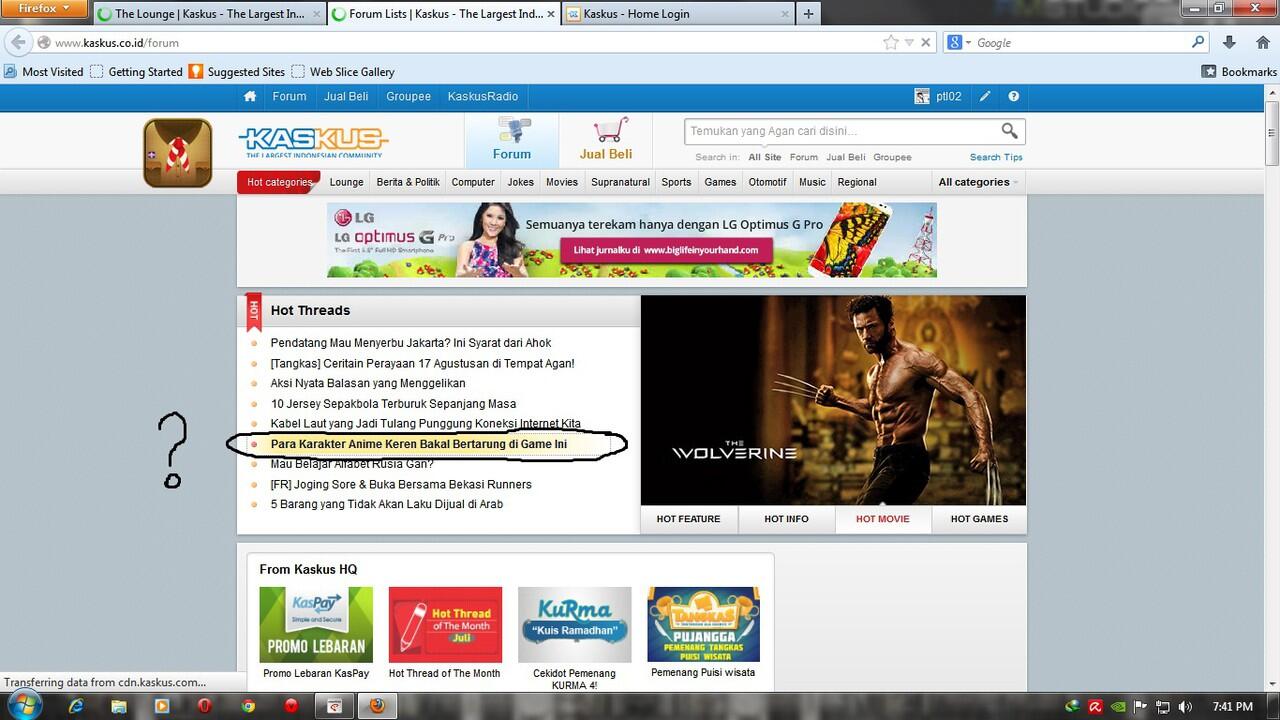Image resolution: width=1280 pixels, height=720 pixels.
Task: Open the Computer category
Action: 473,182
